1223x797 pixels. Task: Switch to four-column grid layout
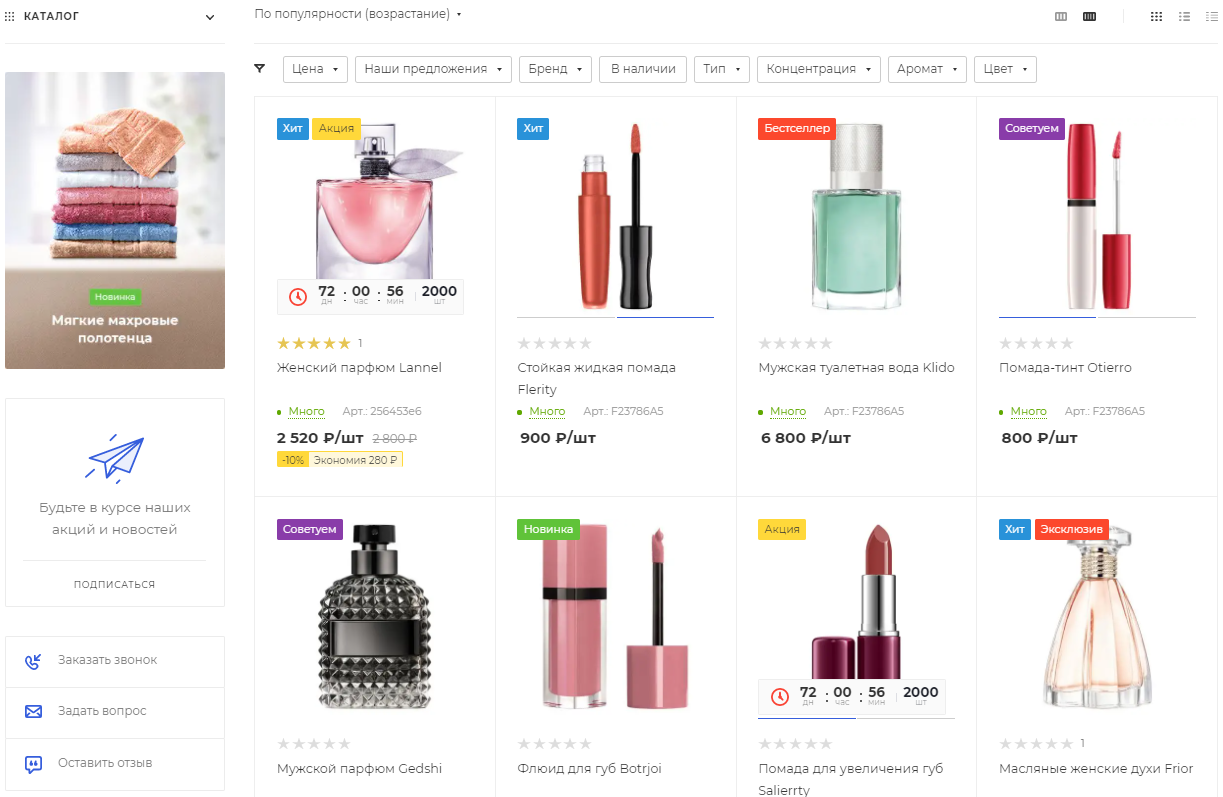click(x=1090, y=17)
